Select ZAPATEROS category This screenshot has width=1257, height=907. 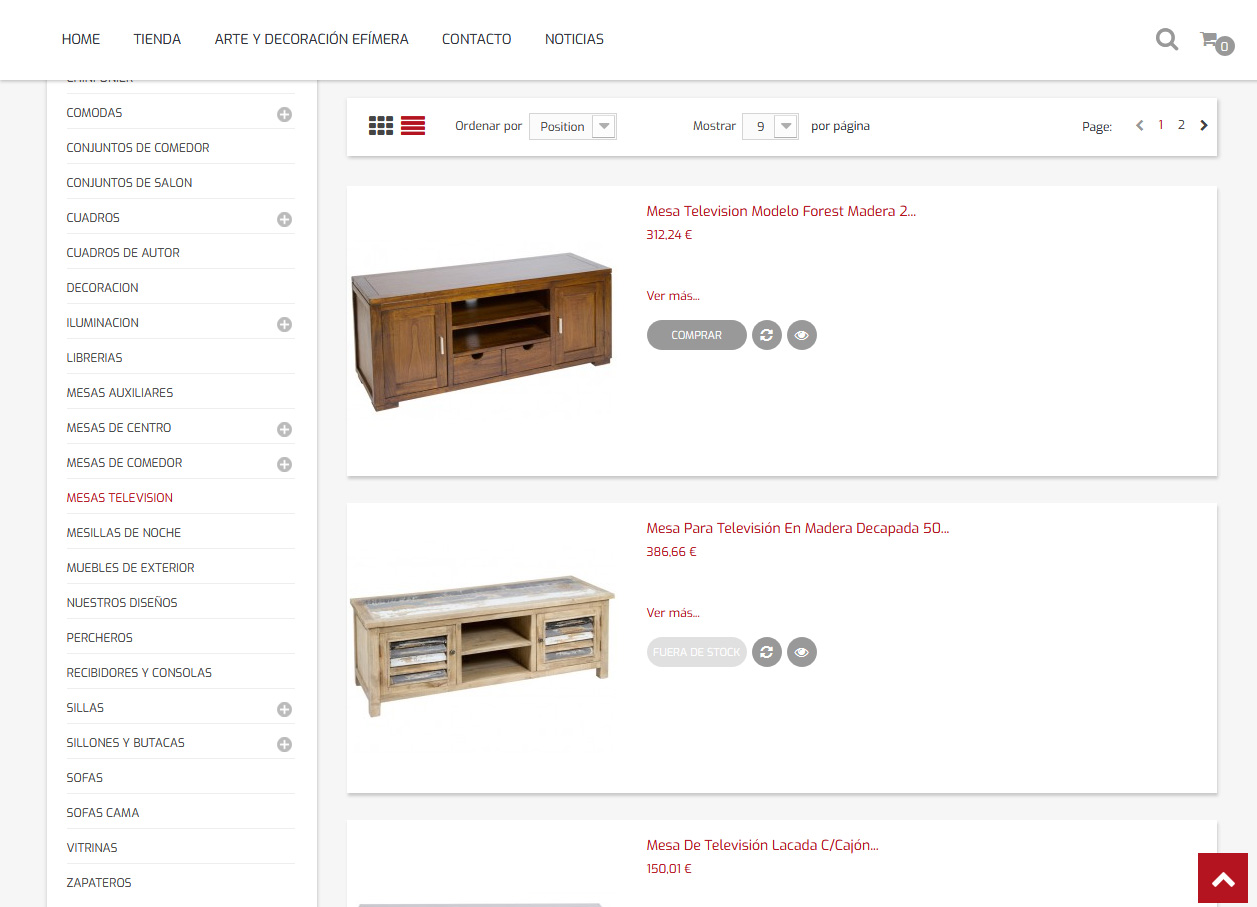click(99, 883)
